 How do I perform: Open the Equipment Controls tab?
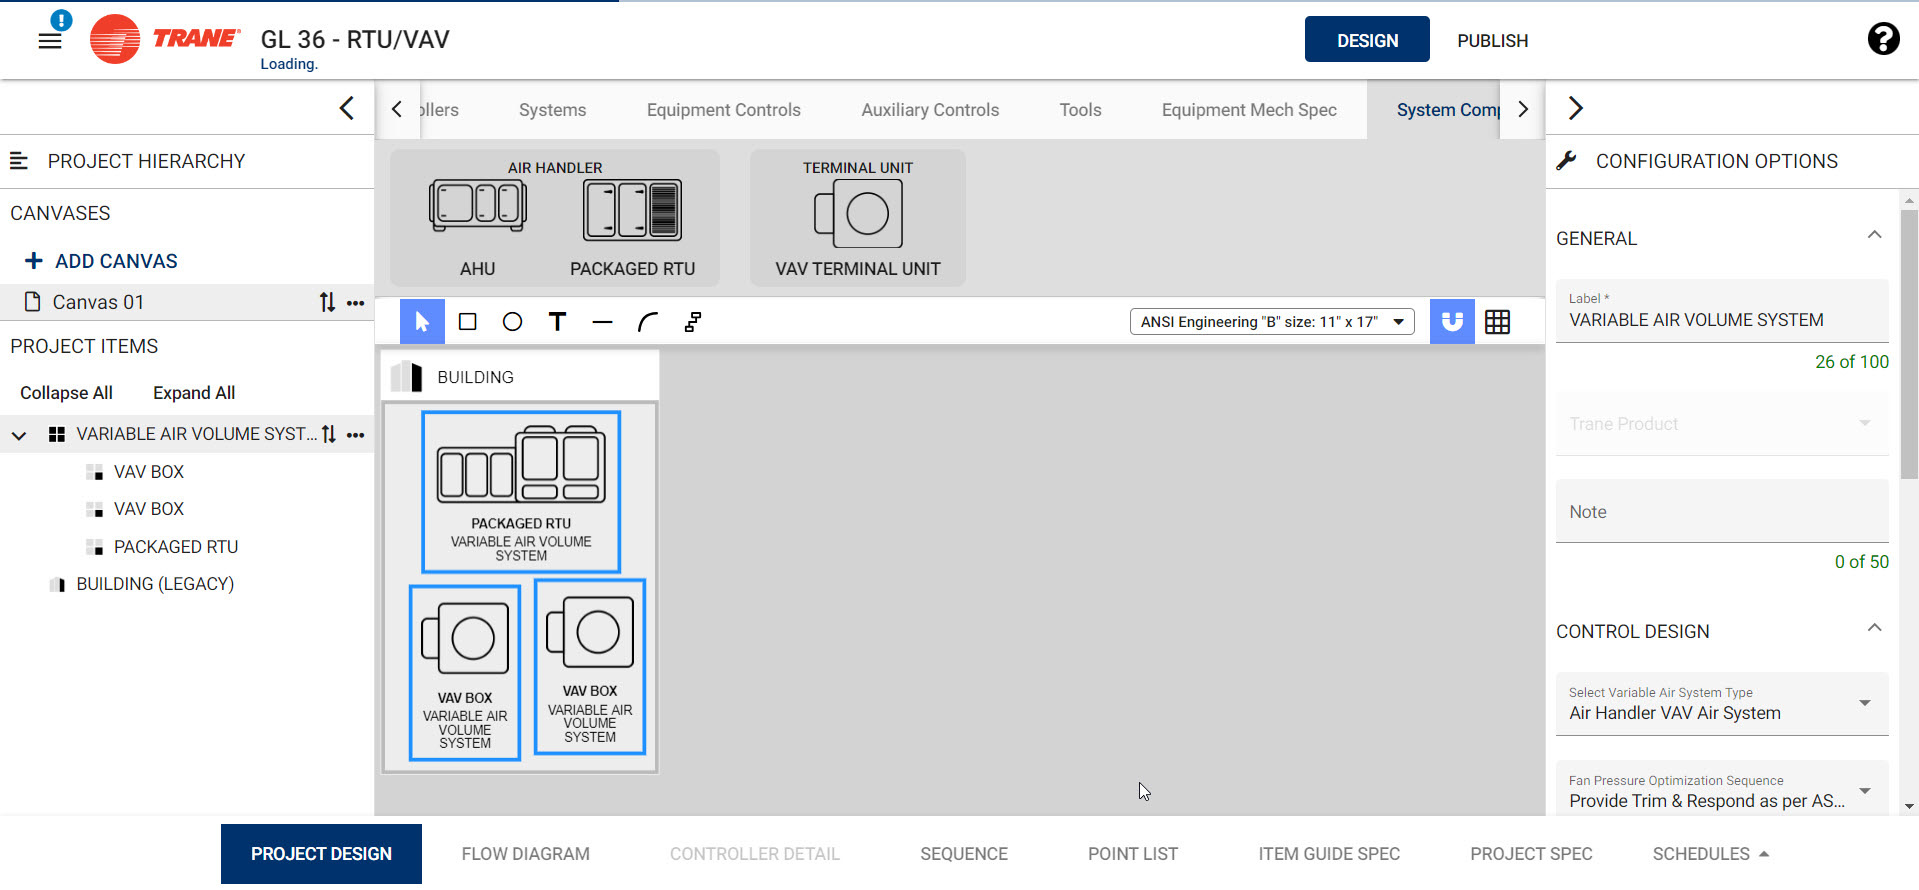tap(723, 110)
